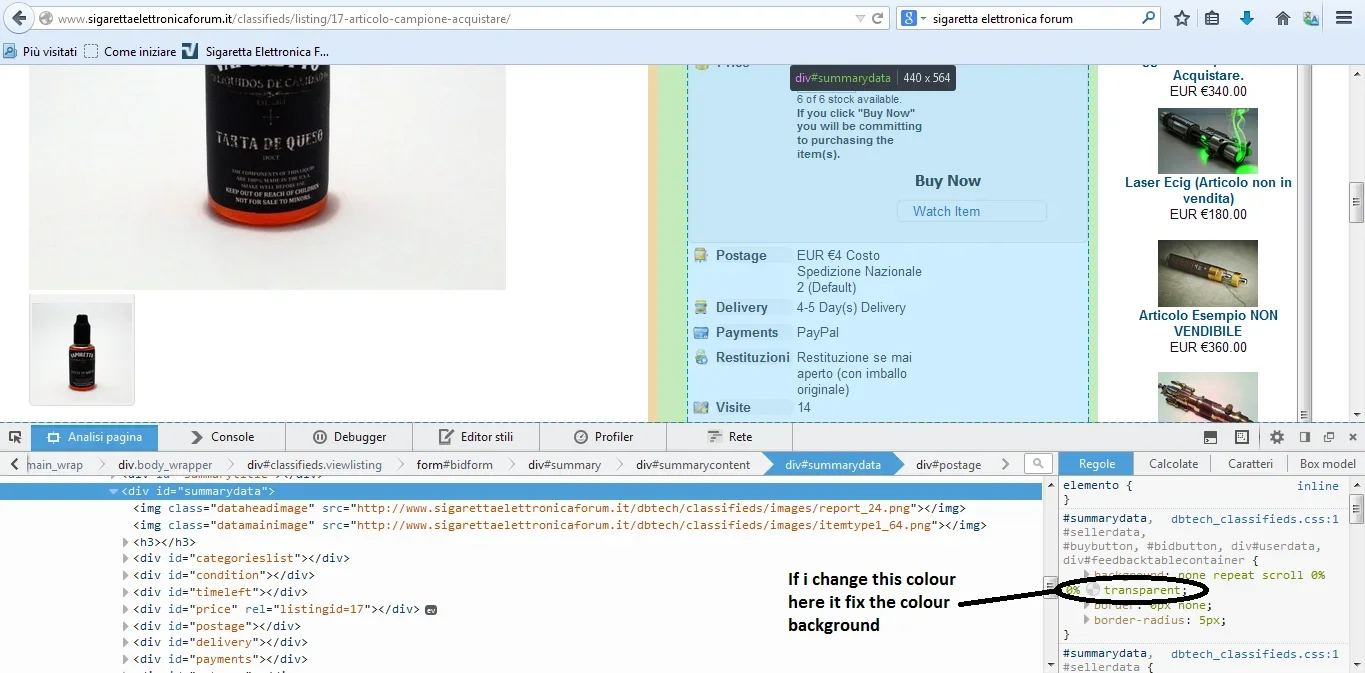
Task: Expand the div id postage node
Action: click(x=126, y=626)
